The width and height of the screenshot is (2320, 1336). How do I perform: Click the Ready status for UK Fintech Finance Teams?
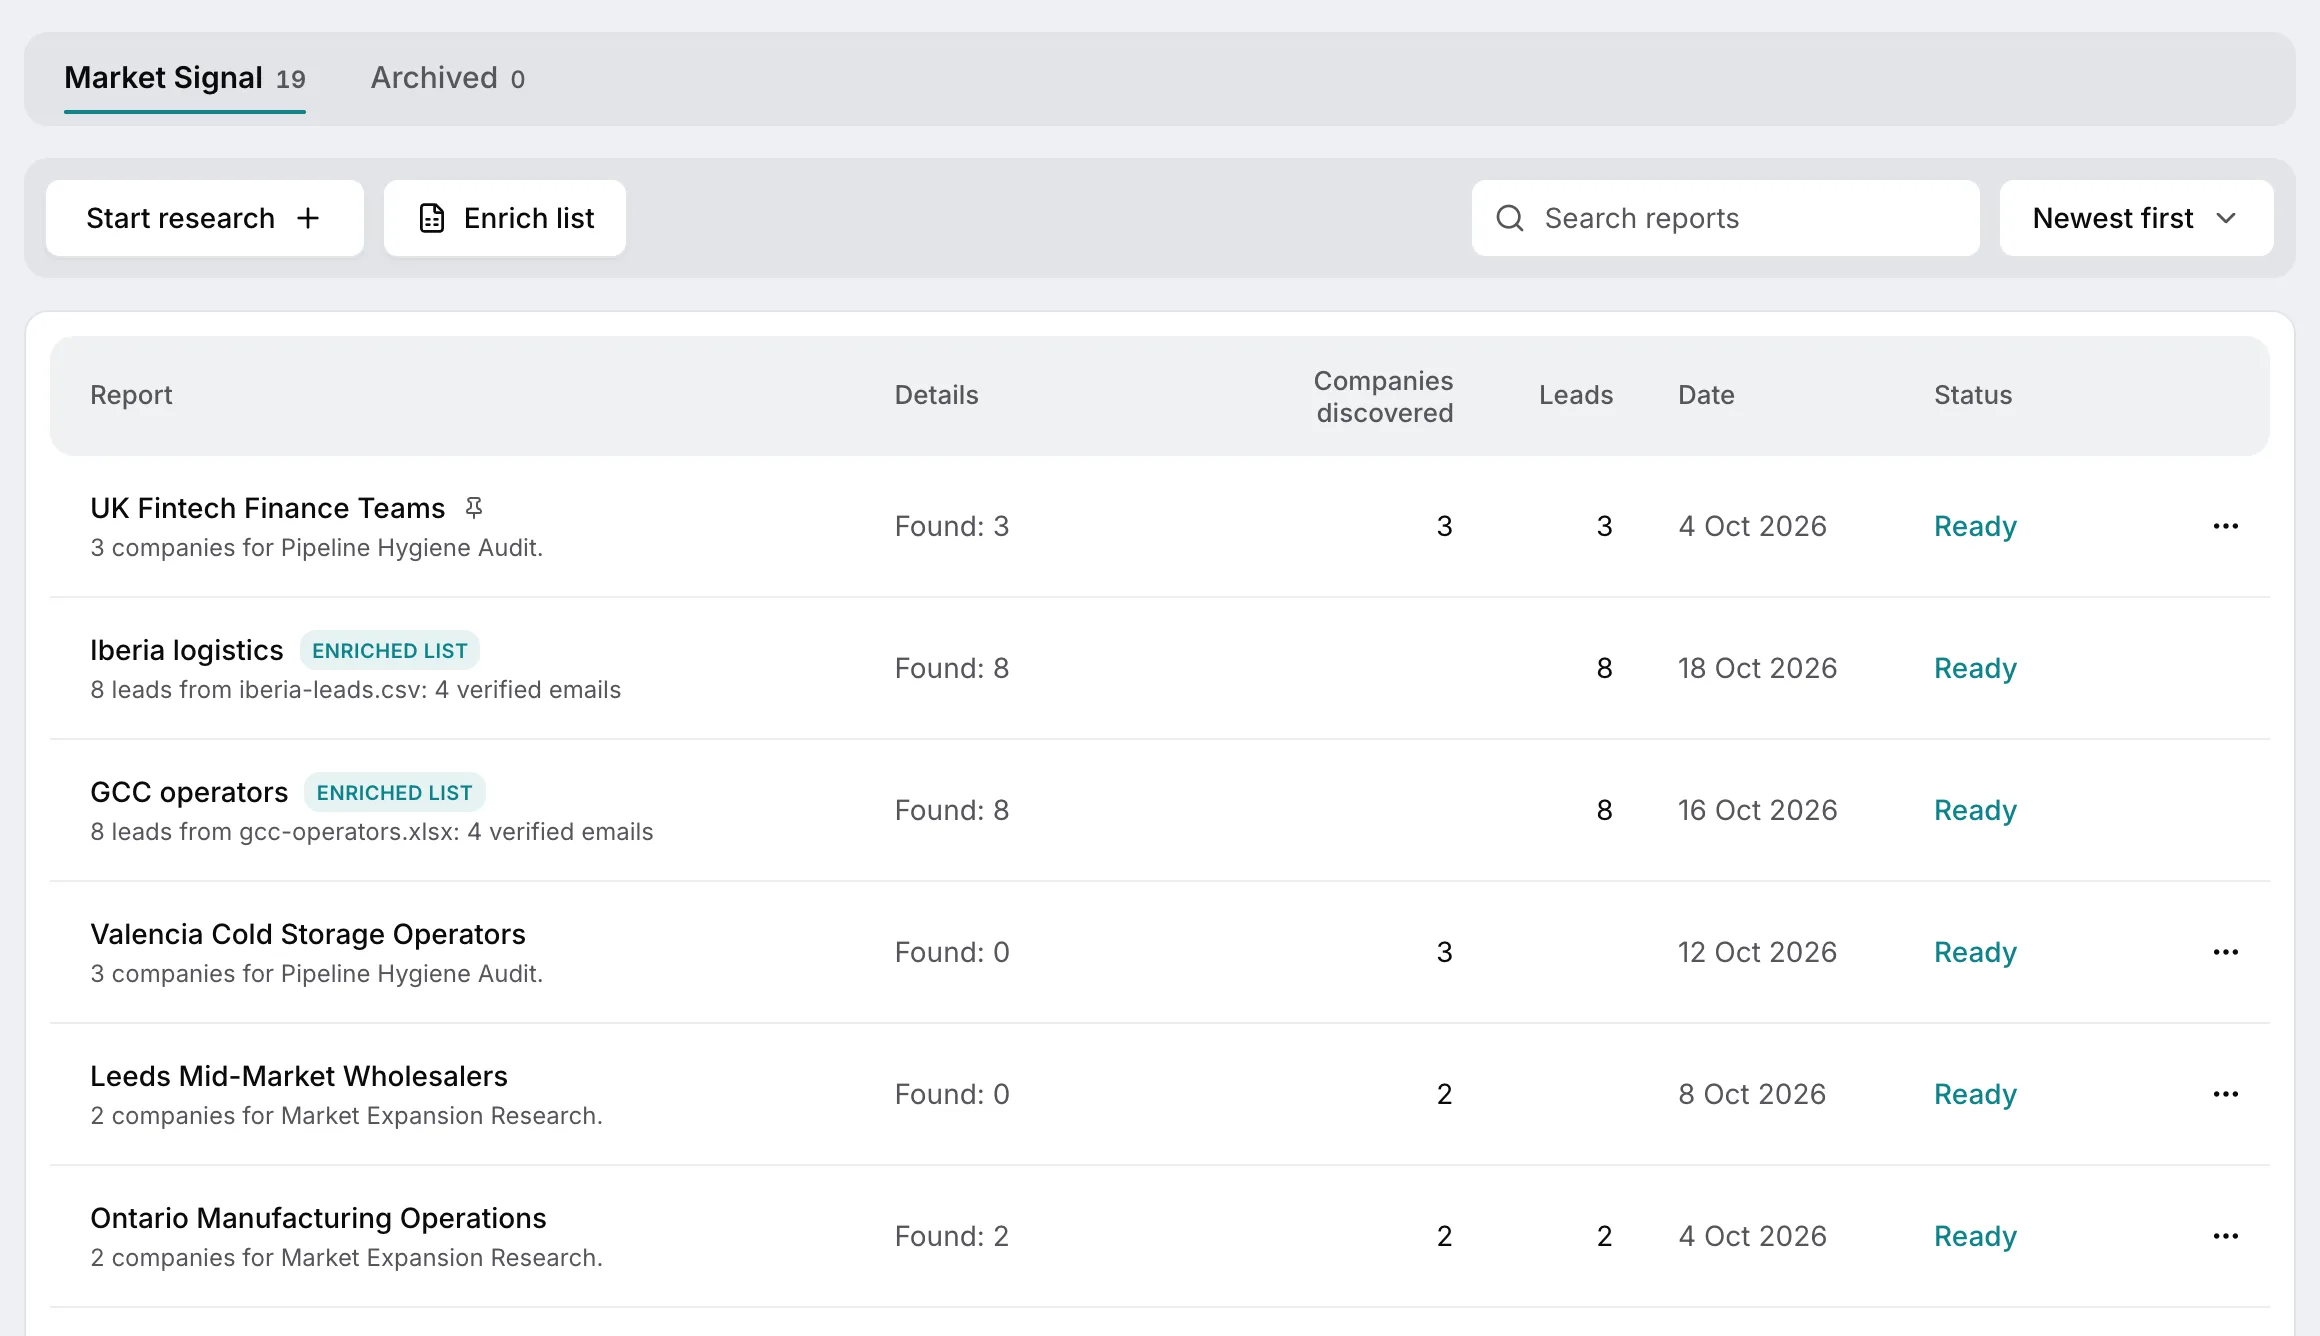1975,526
